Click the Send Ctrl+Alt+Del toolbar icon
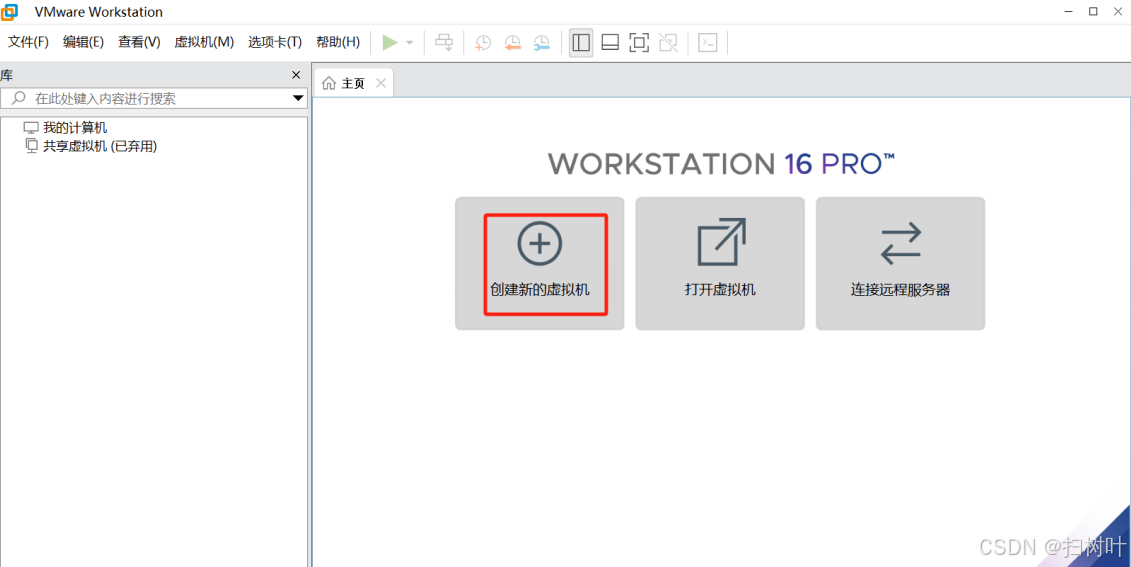1131x567 pixels. [444, 43]
